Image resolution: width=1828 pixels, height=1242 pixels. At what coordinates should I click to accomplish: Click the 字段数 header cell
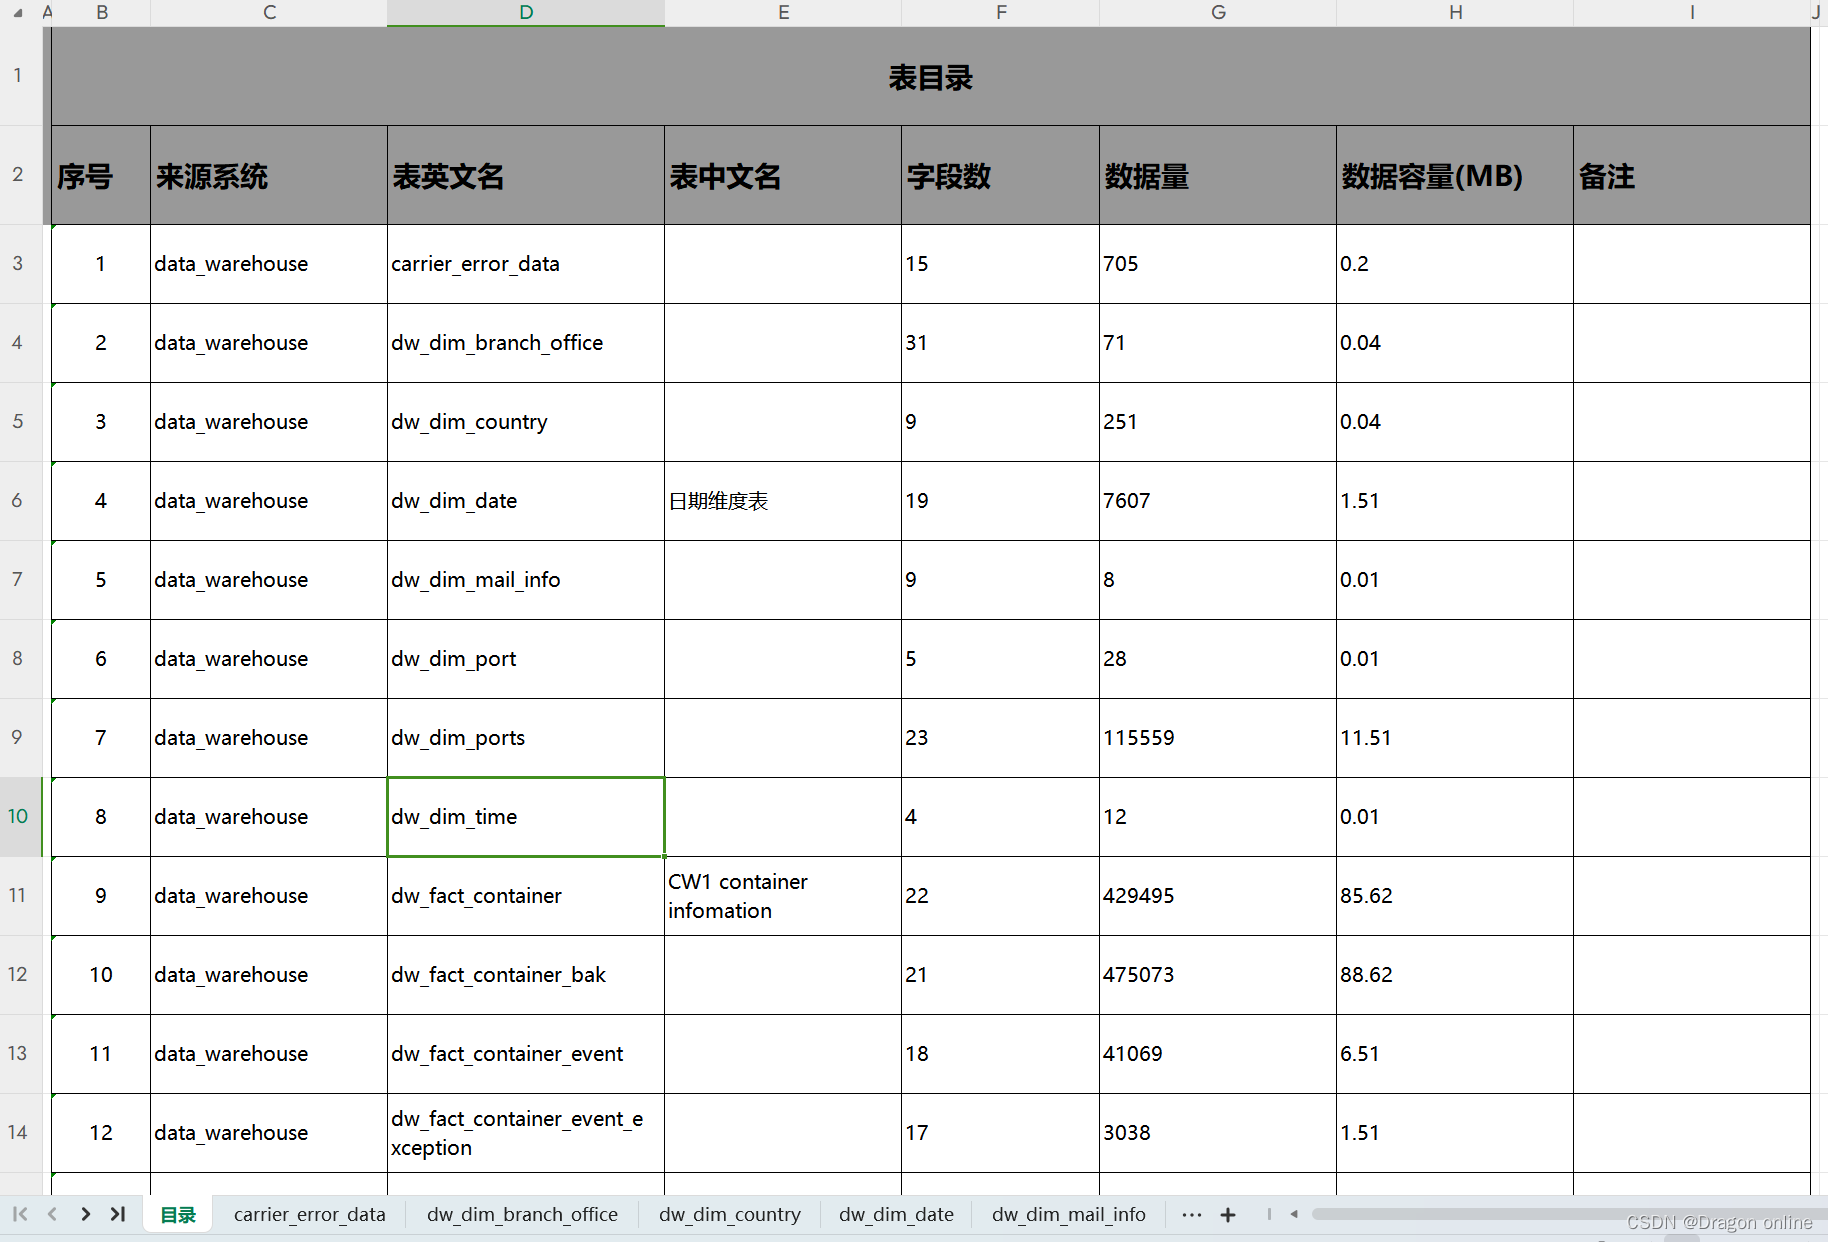pos(1001,175)
